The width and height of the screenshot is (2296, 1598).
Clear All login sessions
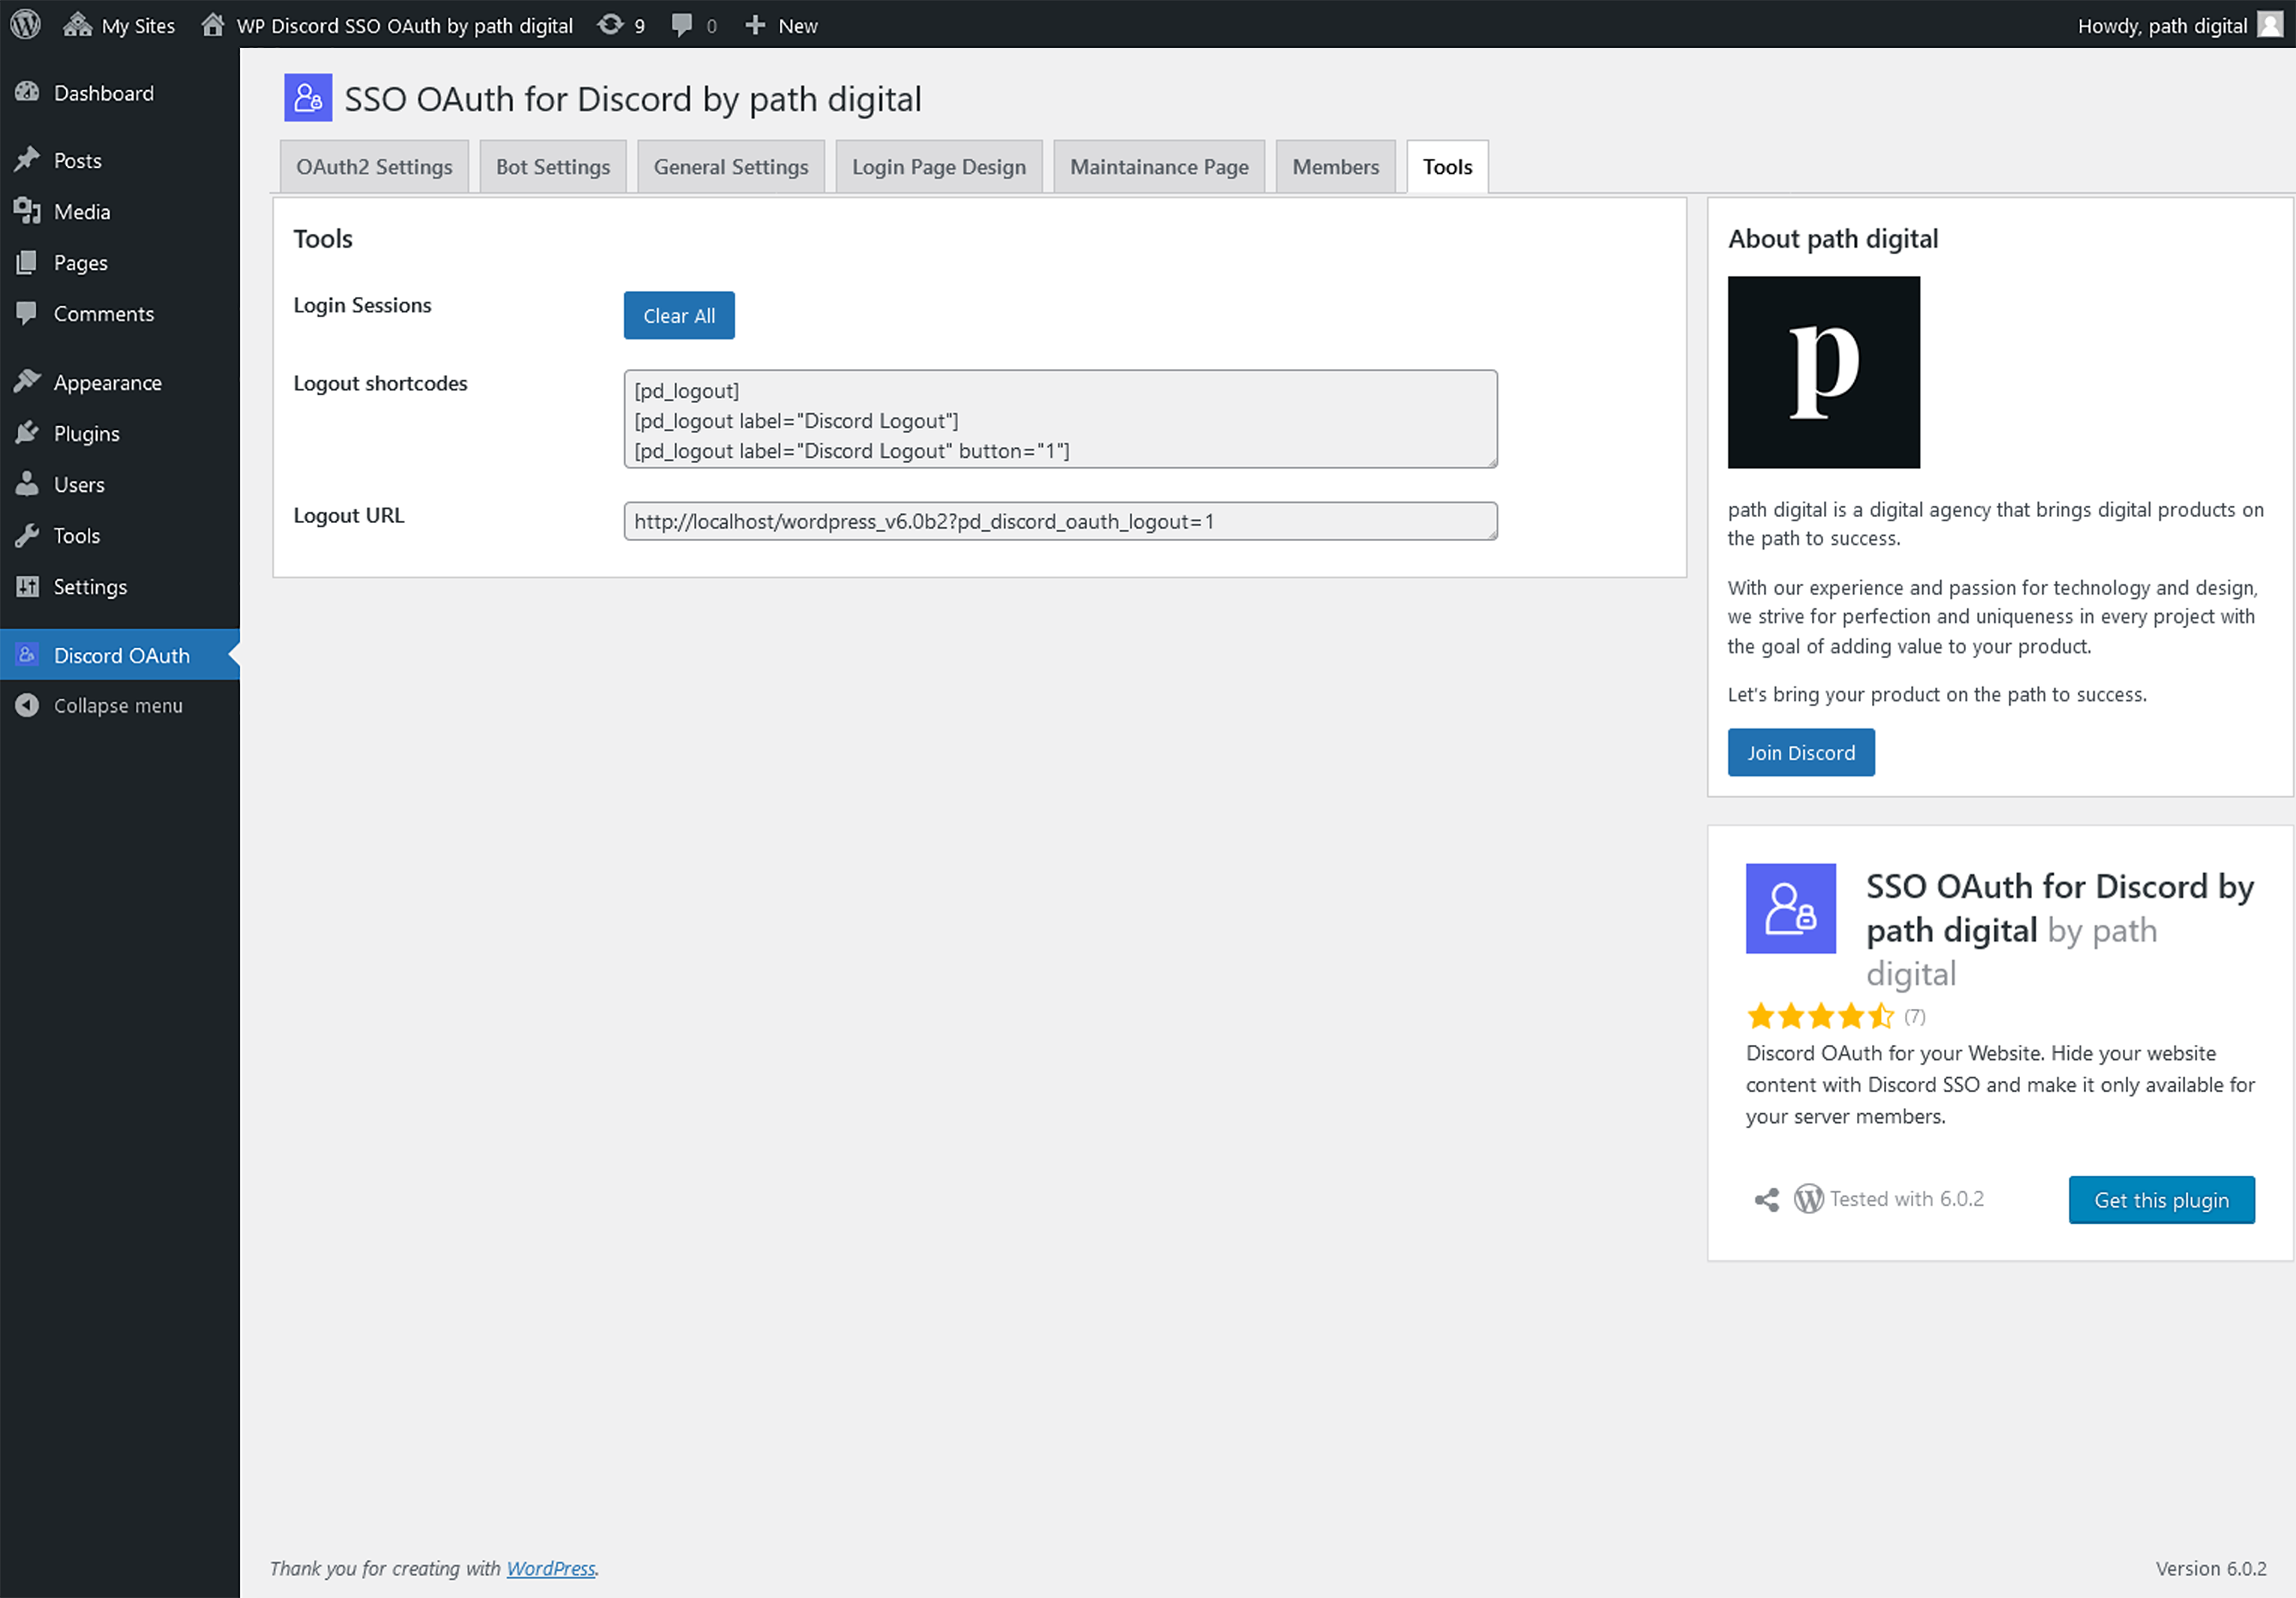tap(679, 315)
